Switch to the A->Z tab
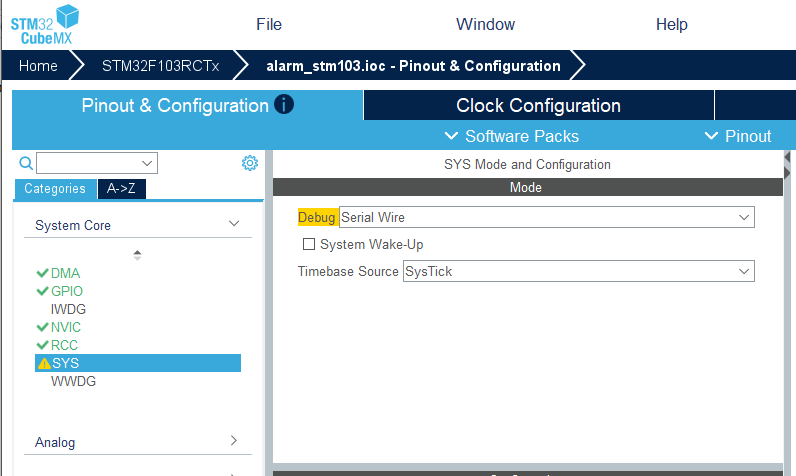Image resolution: width=796 pixels, height=476 pixels. 121,189
